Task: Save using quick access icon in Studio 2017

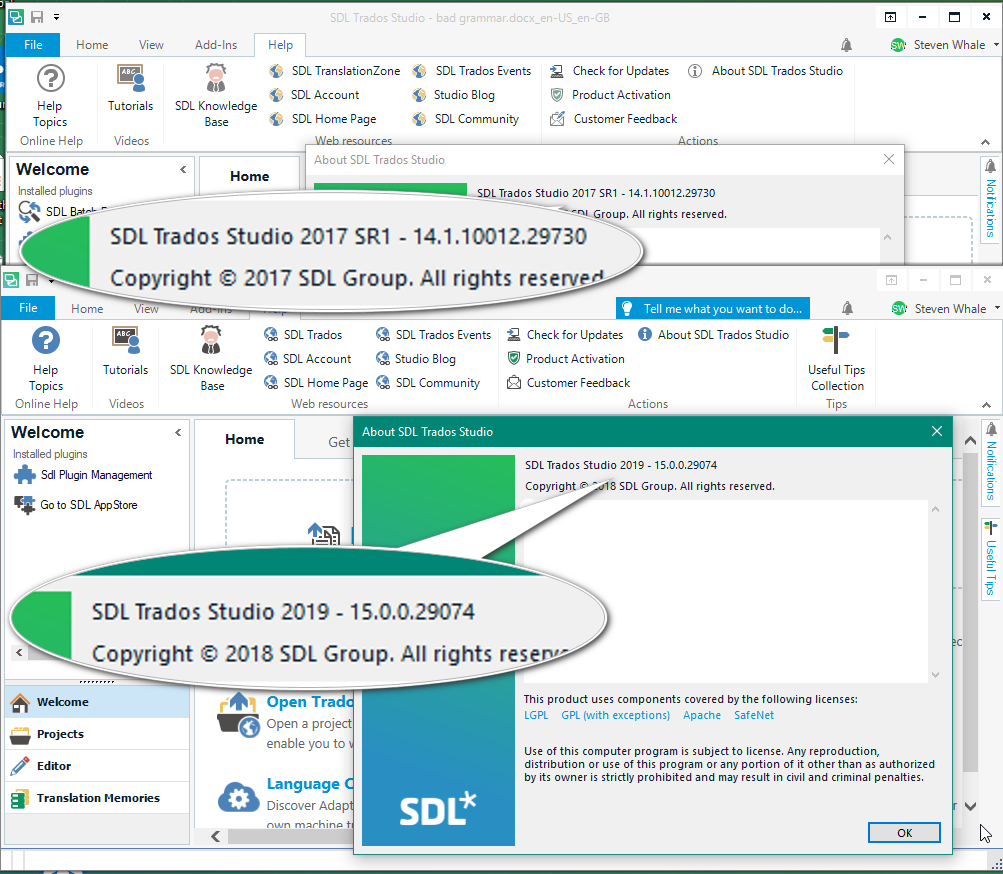Action: [37, 17]
